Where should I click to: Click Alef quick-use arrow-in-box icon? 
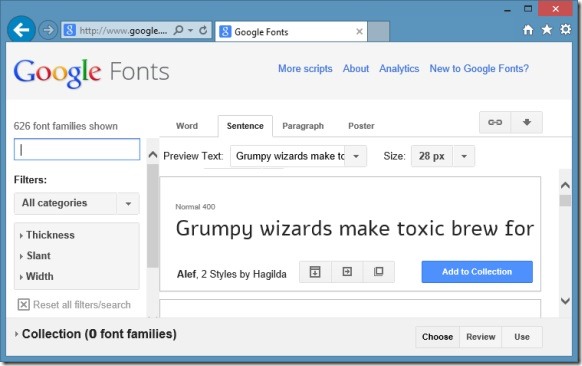click(x=347, y=272)
